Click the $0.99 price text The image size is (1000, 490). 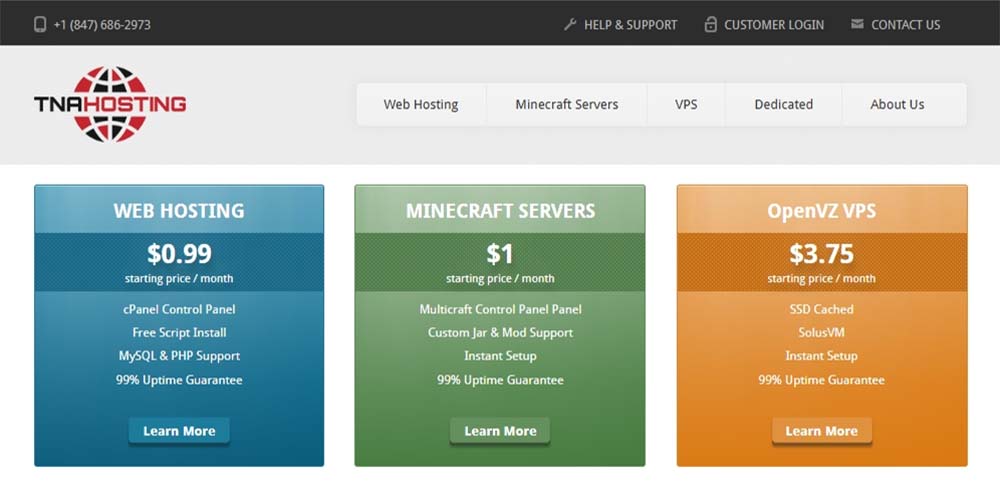(x=179, y=254)
